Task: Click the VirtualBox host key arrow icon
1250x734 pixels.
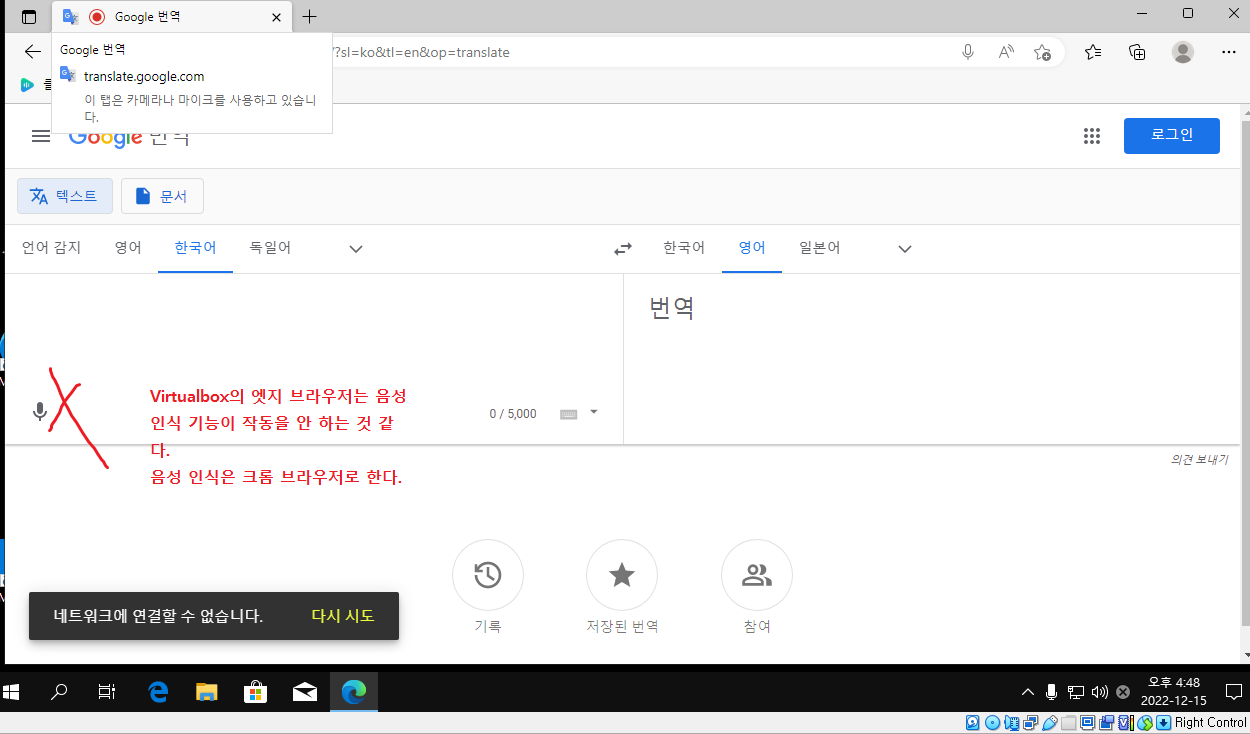Action: tap(1164, 723)
